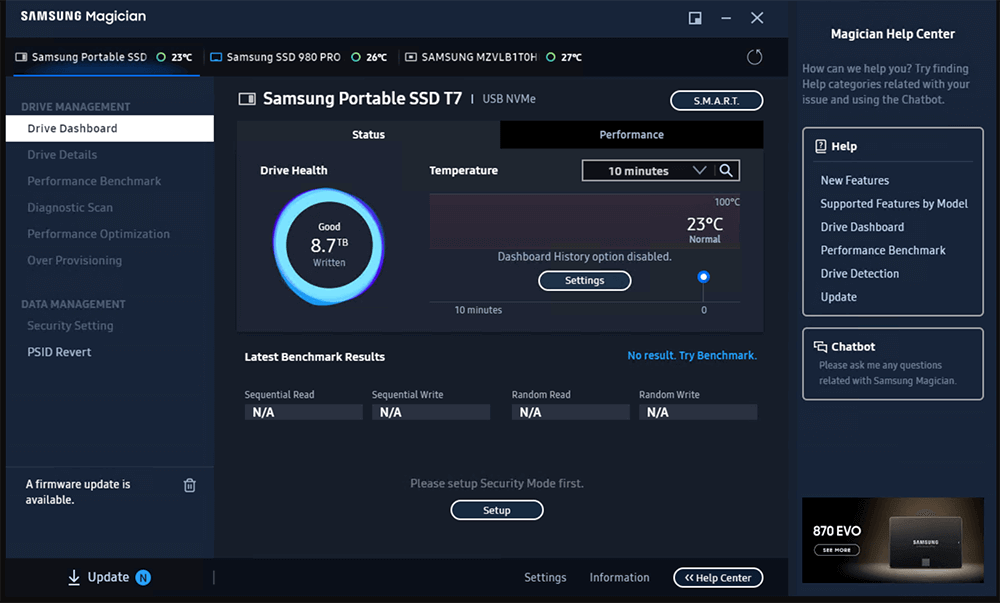Click the Help book icon in Help panel

[x=823, y=145]
